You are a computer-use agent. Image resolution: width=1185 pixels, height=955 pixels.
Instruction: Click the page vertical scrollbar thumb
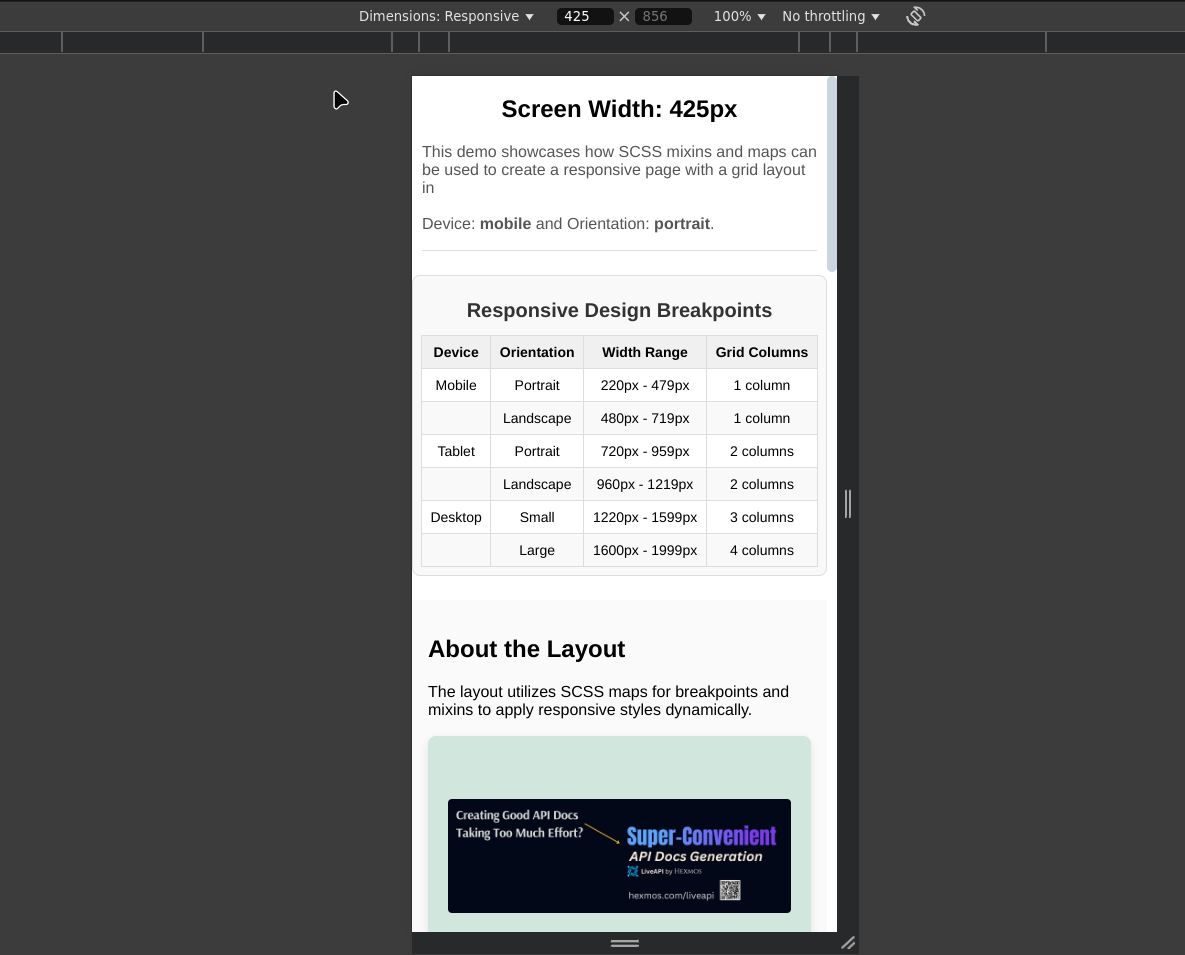[x=832, y=174]
